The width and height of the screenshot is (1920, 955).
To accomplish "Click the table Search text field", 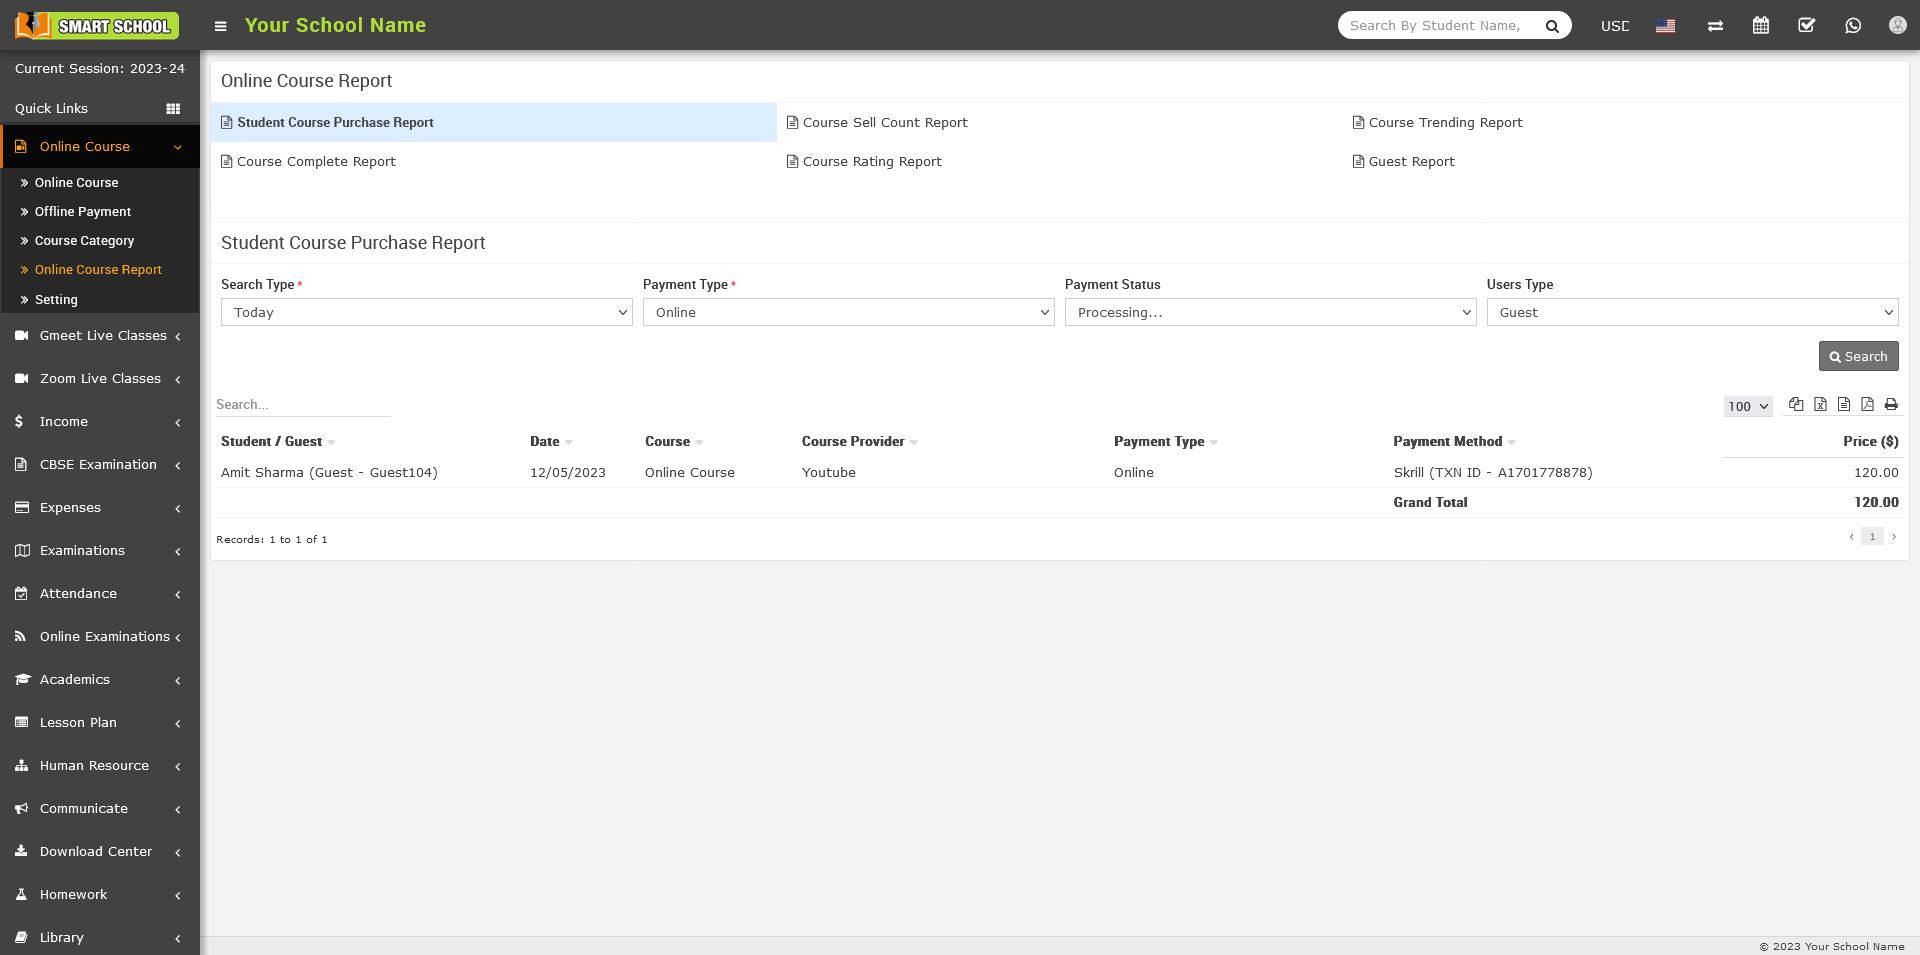I will [x=302, y=405].
